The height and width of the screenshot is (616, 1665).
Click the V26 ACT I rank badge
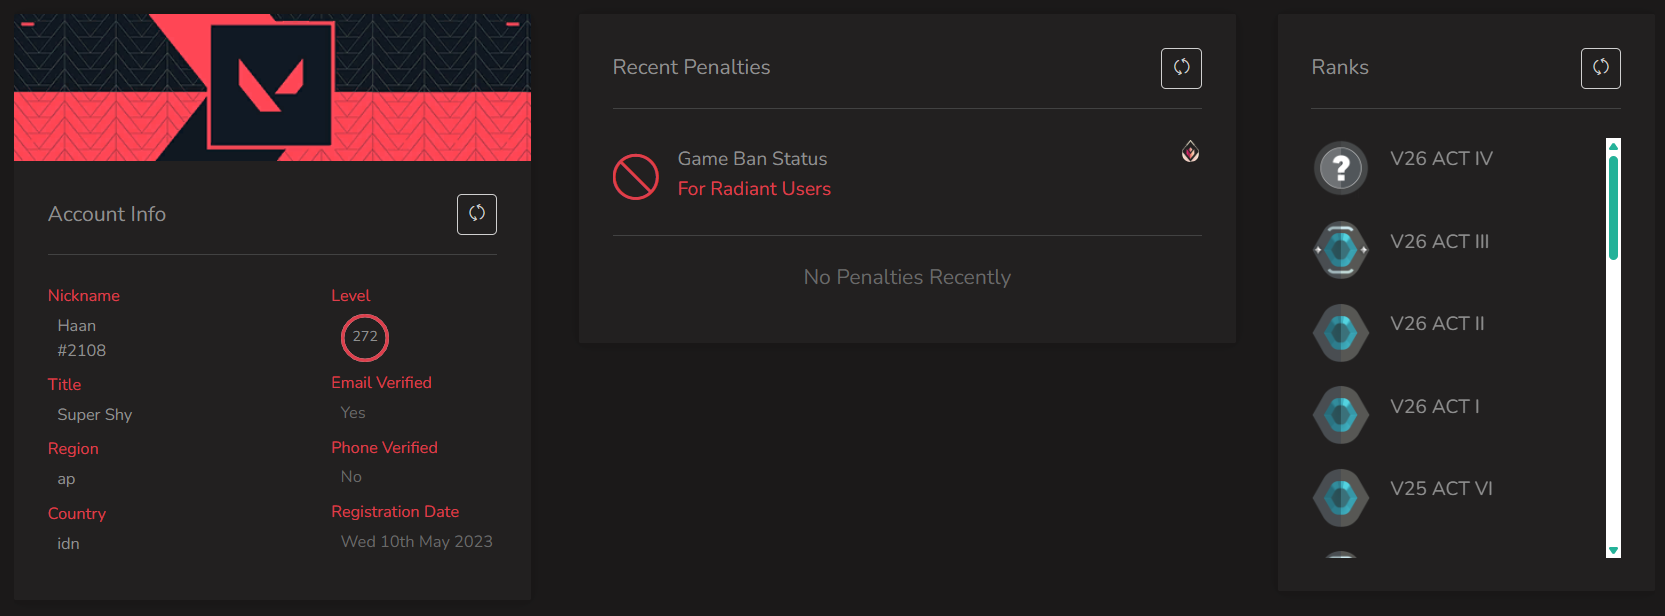click(x=1341, y=415)
